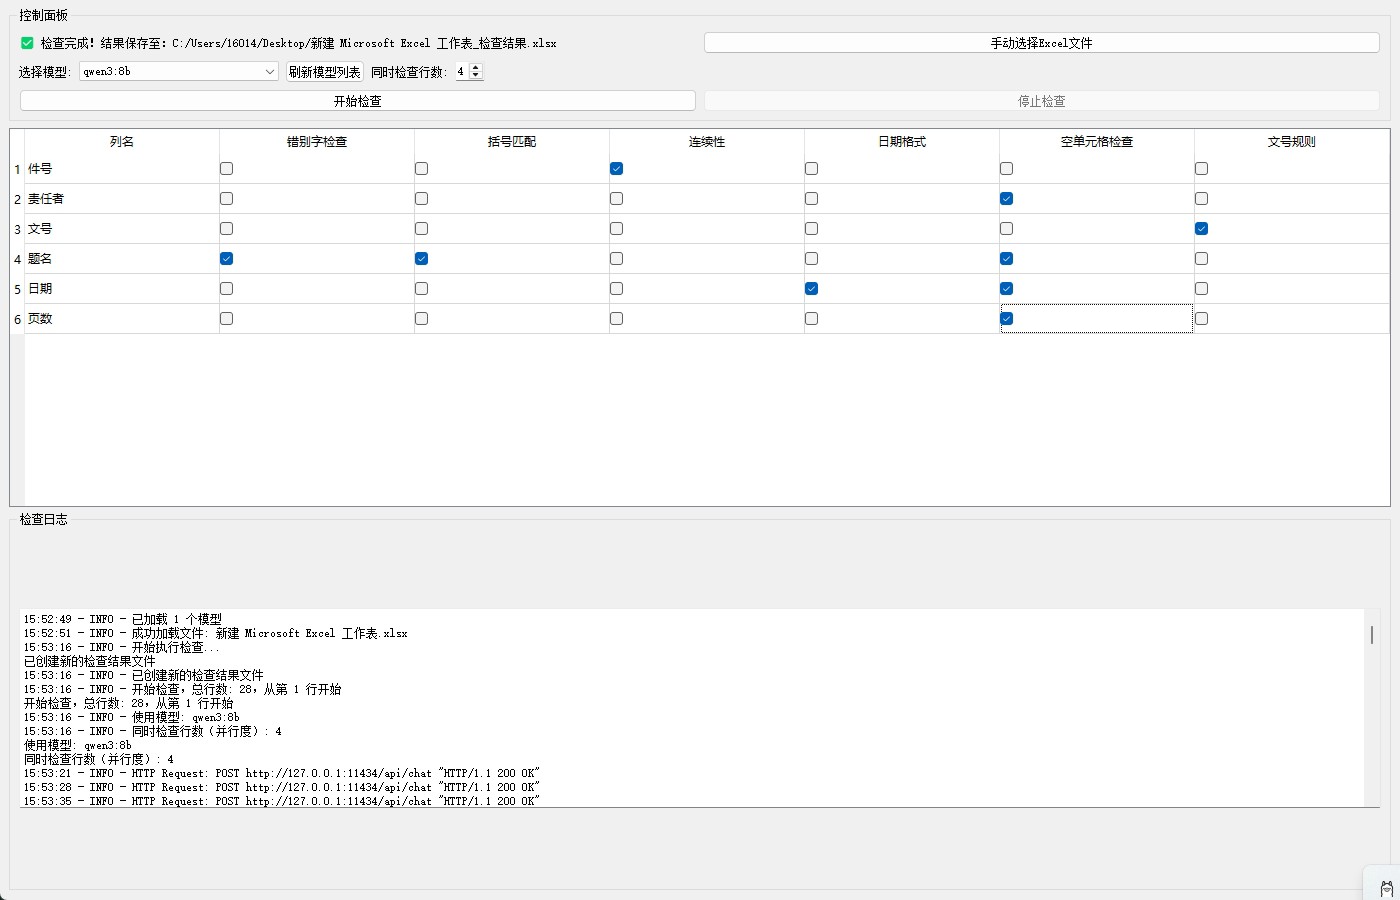The image size is (1400, 900).
Task: Click the 同时检查行数 number field
Action: coord(462,72)
